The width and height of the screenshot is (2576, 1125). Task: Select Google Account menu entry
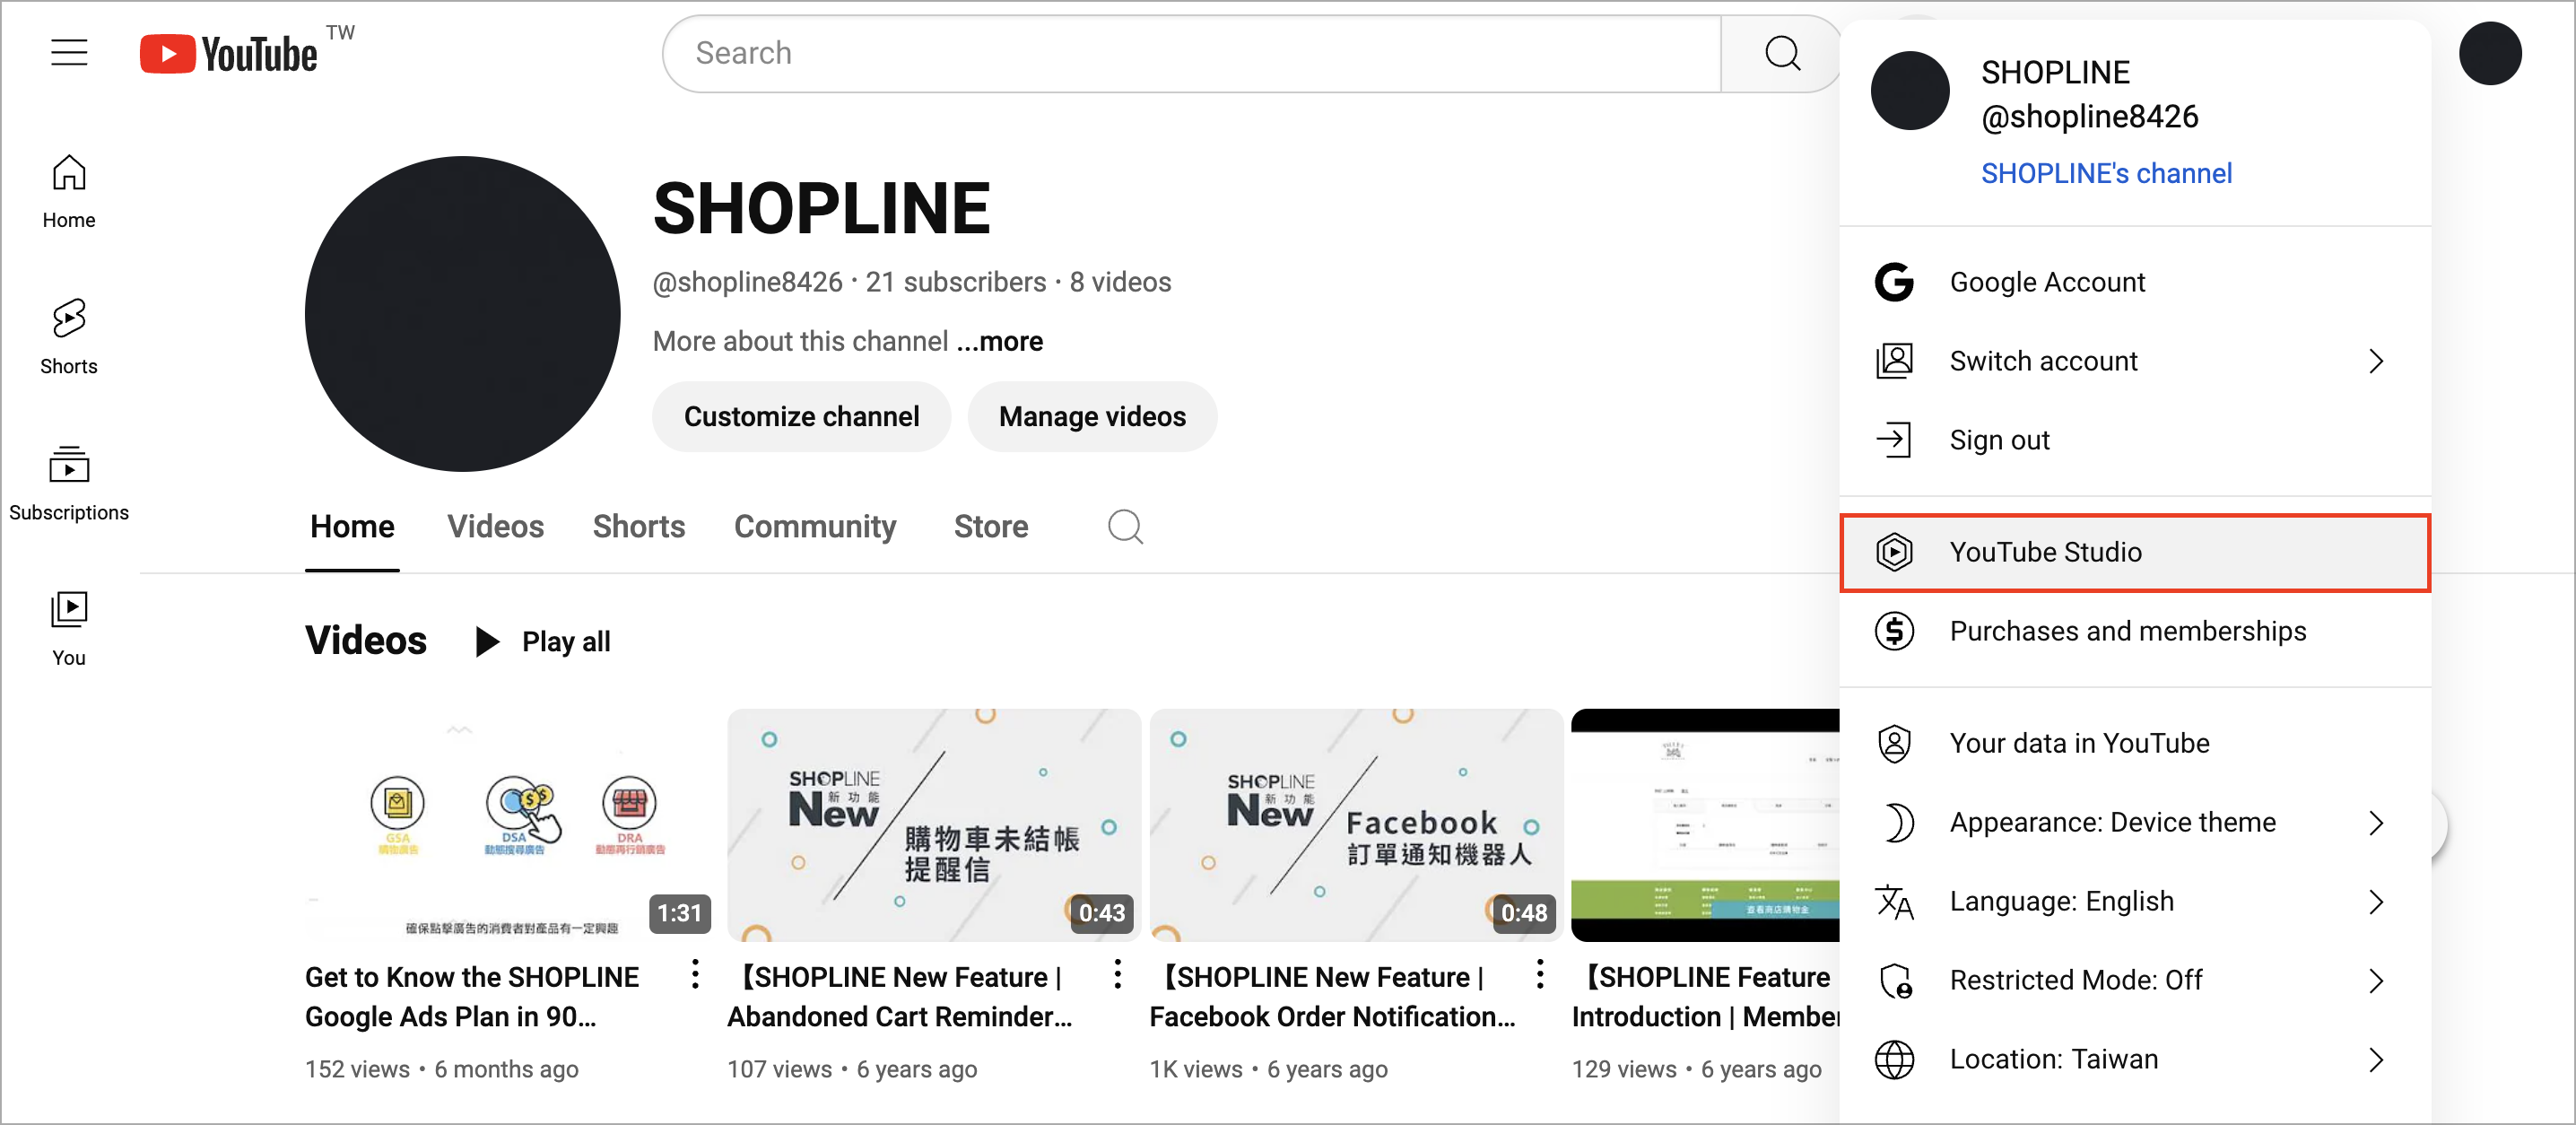[2135, 282]
